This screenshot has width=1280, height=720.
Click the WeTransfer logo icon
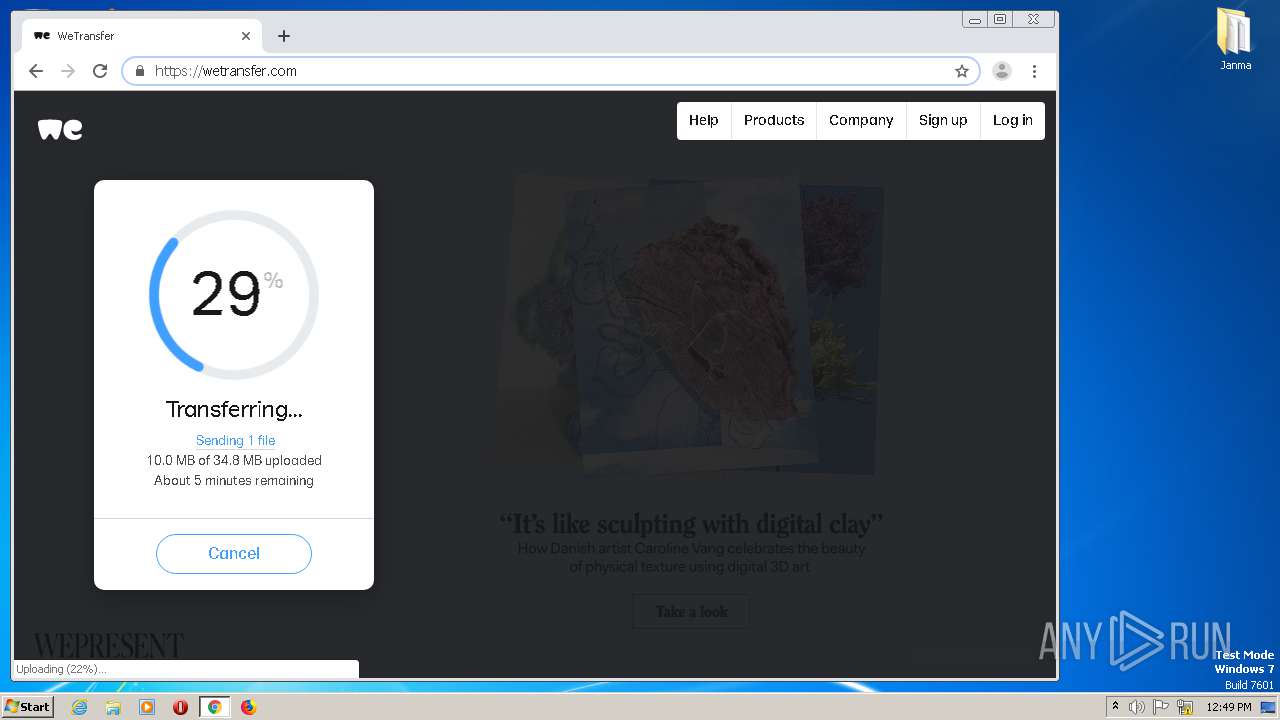pos(60,129)
